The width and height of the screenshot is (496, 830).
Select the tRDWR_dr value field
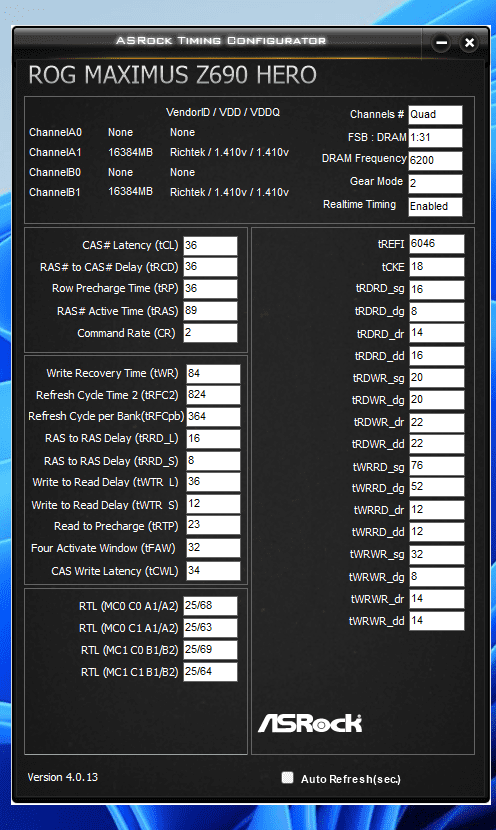pos(437,422)
